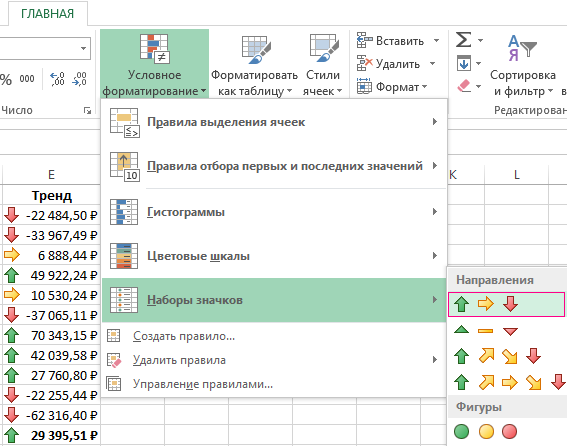
Task: Select the 3 colored arrows icon set
Action: [x=506, y=304]
